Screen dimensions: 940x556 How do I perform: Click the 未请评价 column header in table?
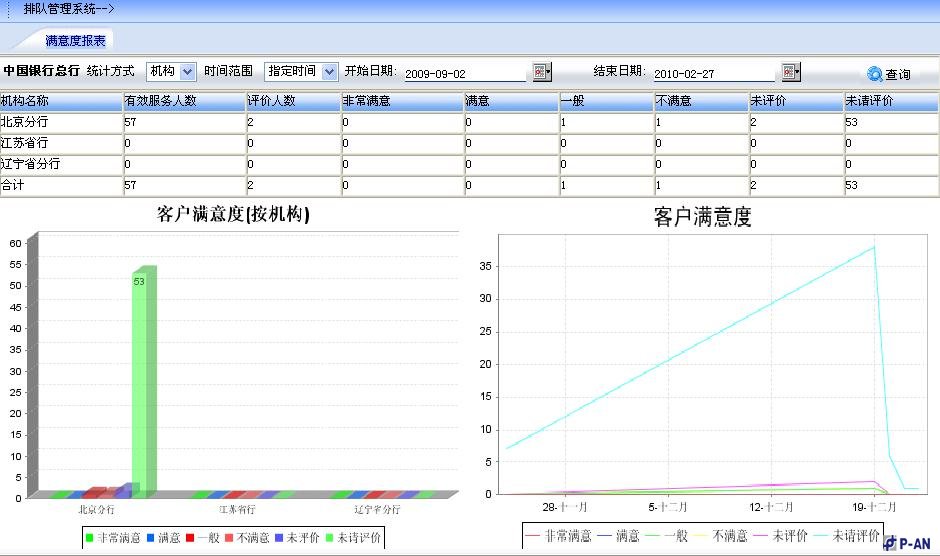click(891, 101)
